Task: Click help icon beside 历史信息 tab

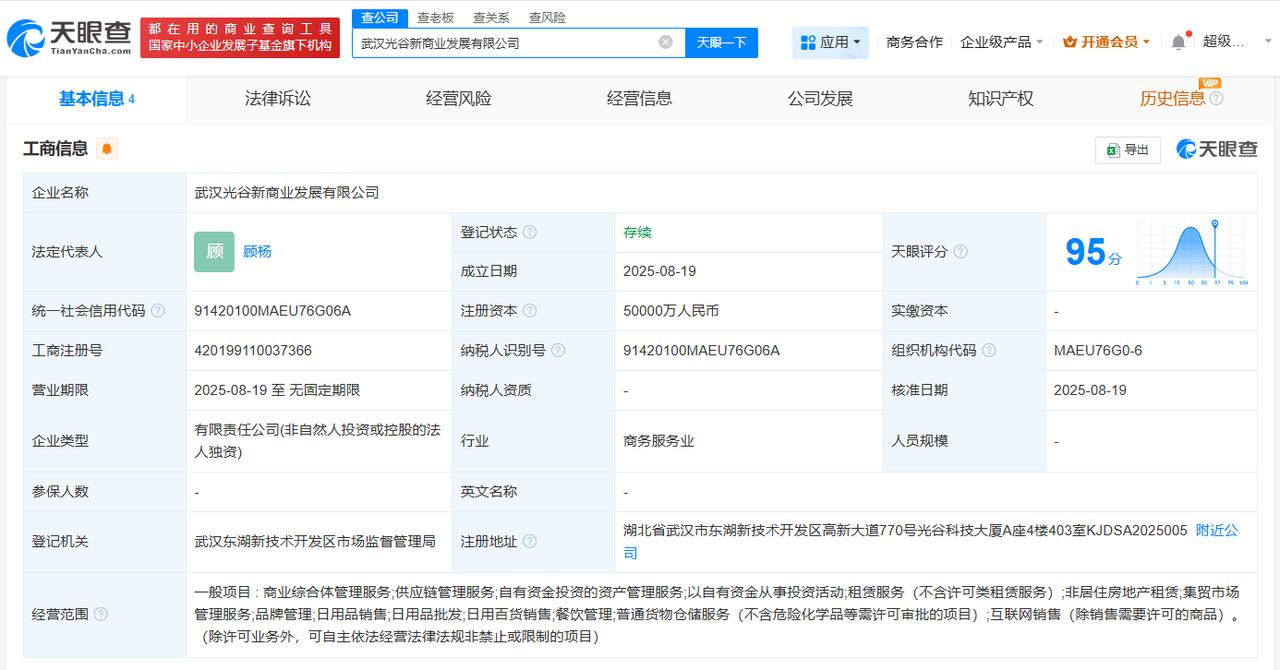Action: [1216, 98]
